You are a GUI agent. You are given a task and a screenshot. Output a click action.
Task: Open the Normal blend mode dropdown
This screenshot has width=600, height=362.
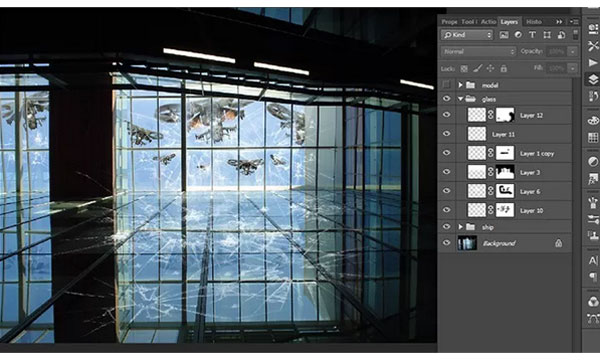click(x=478, y=52)
